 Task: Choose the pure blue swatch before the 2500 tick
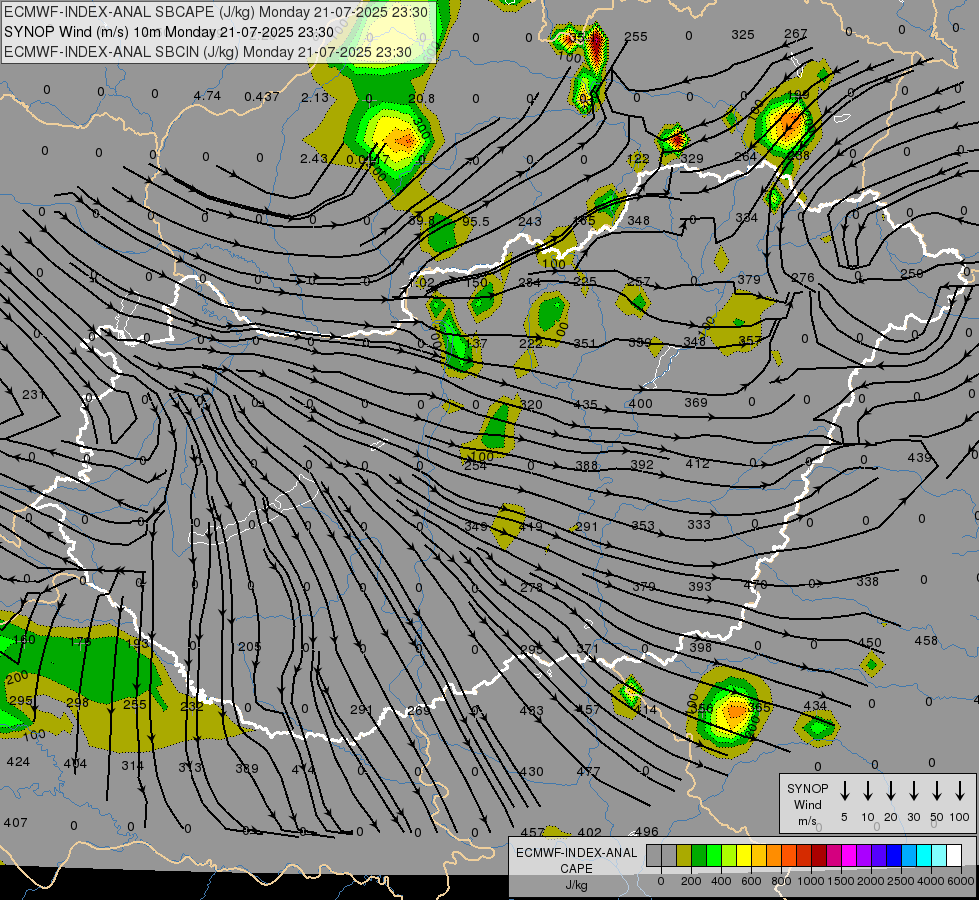click(x=893, y=856)
